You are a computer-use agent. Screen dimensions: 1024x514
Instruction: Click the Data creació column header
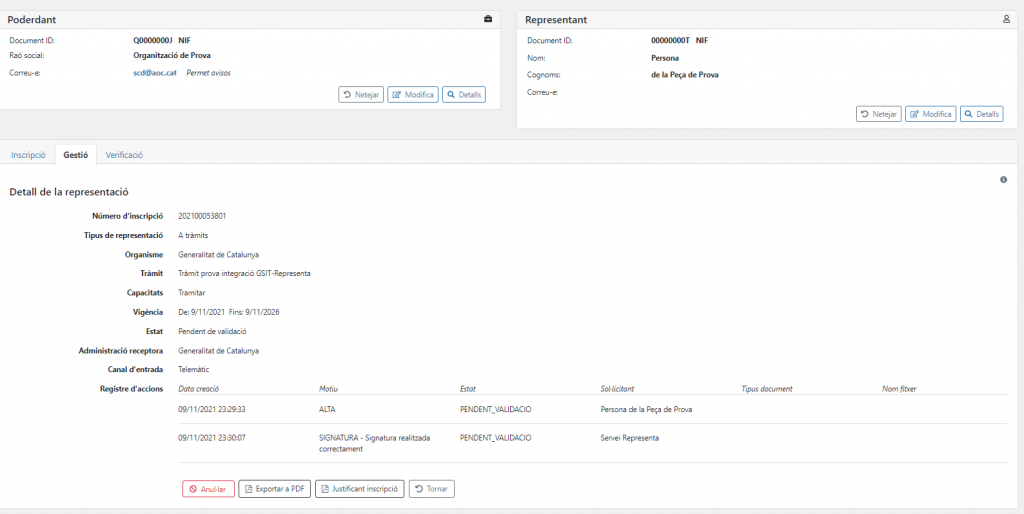pos(198,388)
